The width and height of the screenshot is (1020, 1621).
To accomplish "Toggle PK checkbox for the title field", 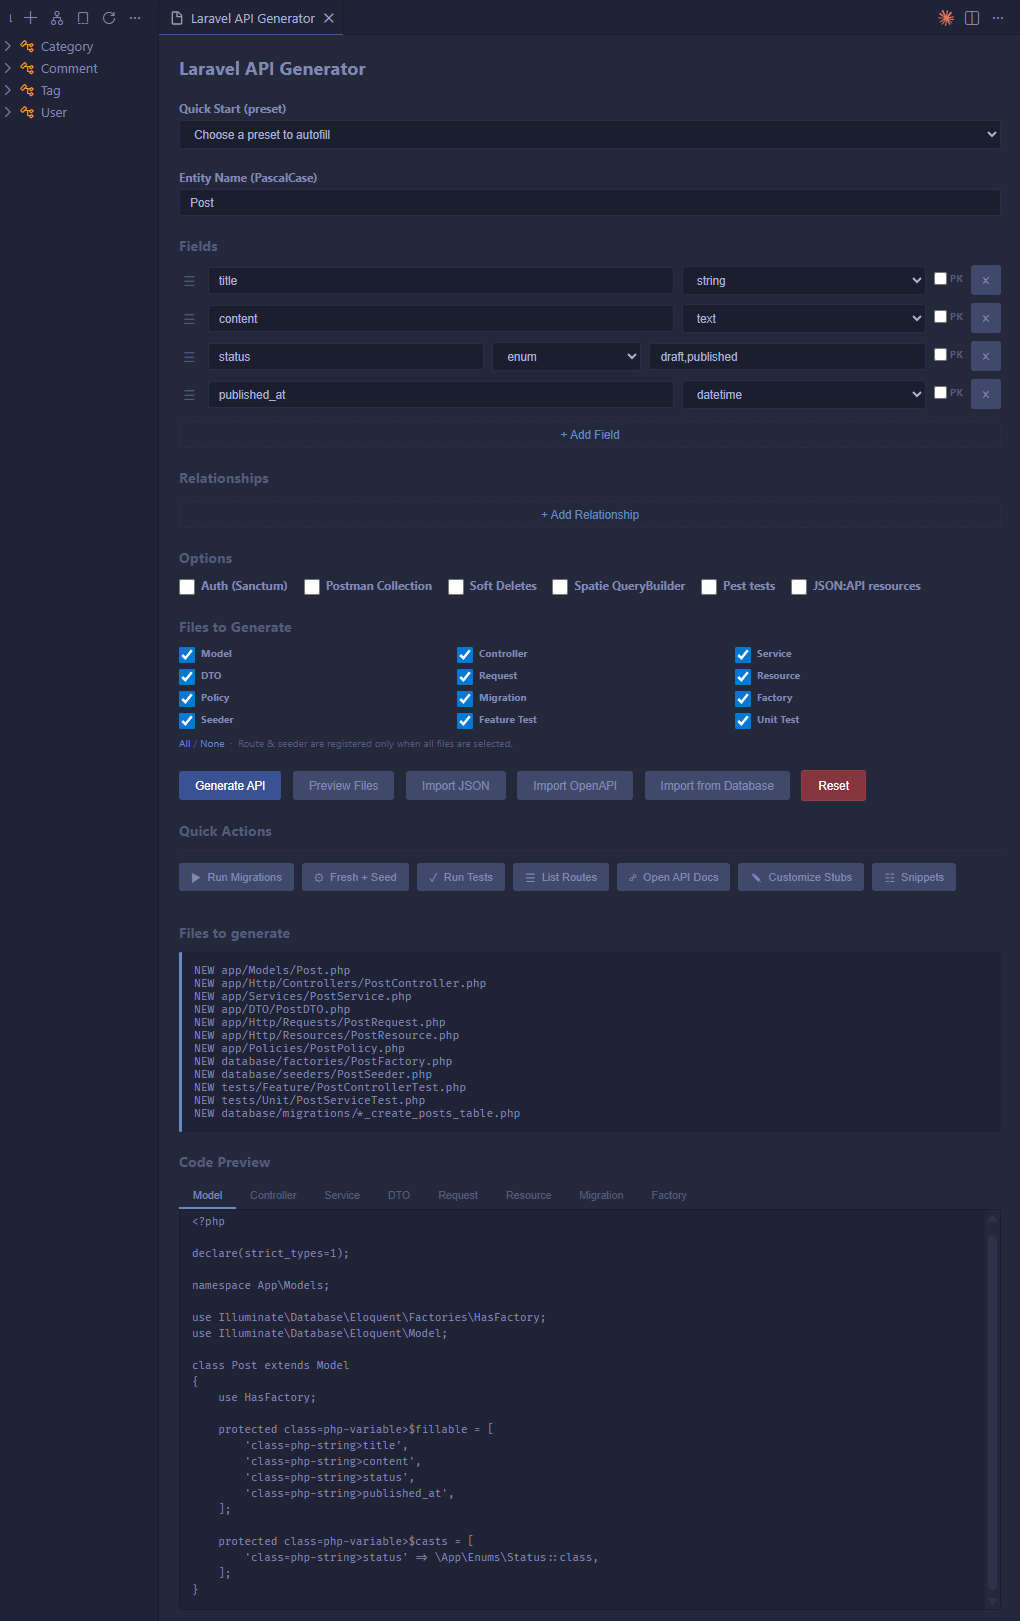I will tap(940, 279).
